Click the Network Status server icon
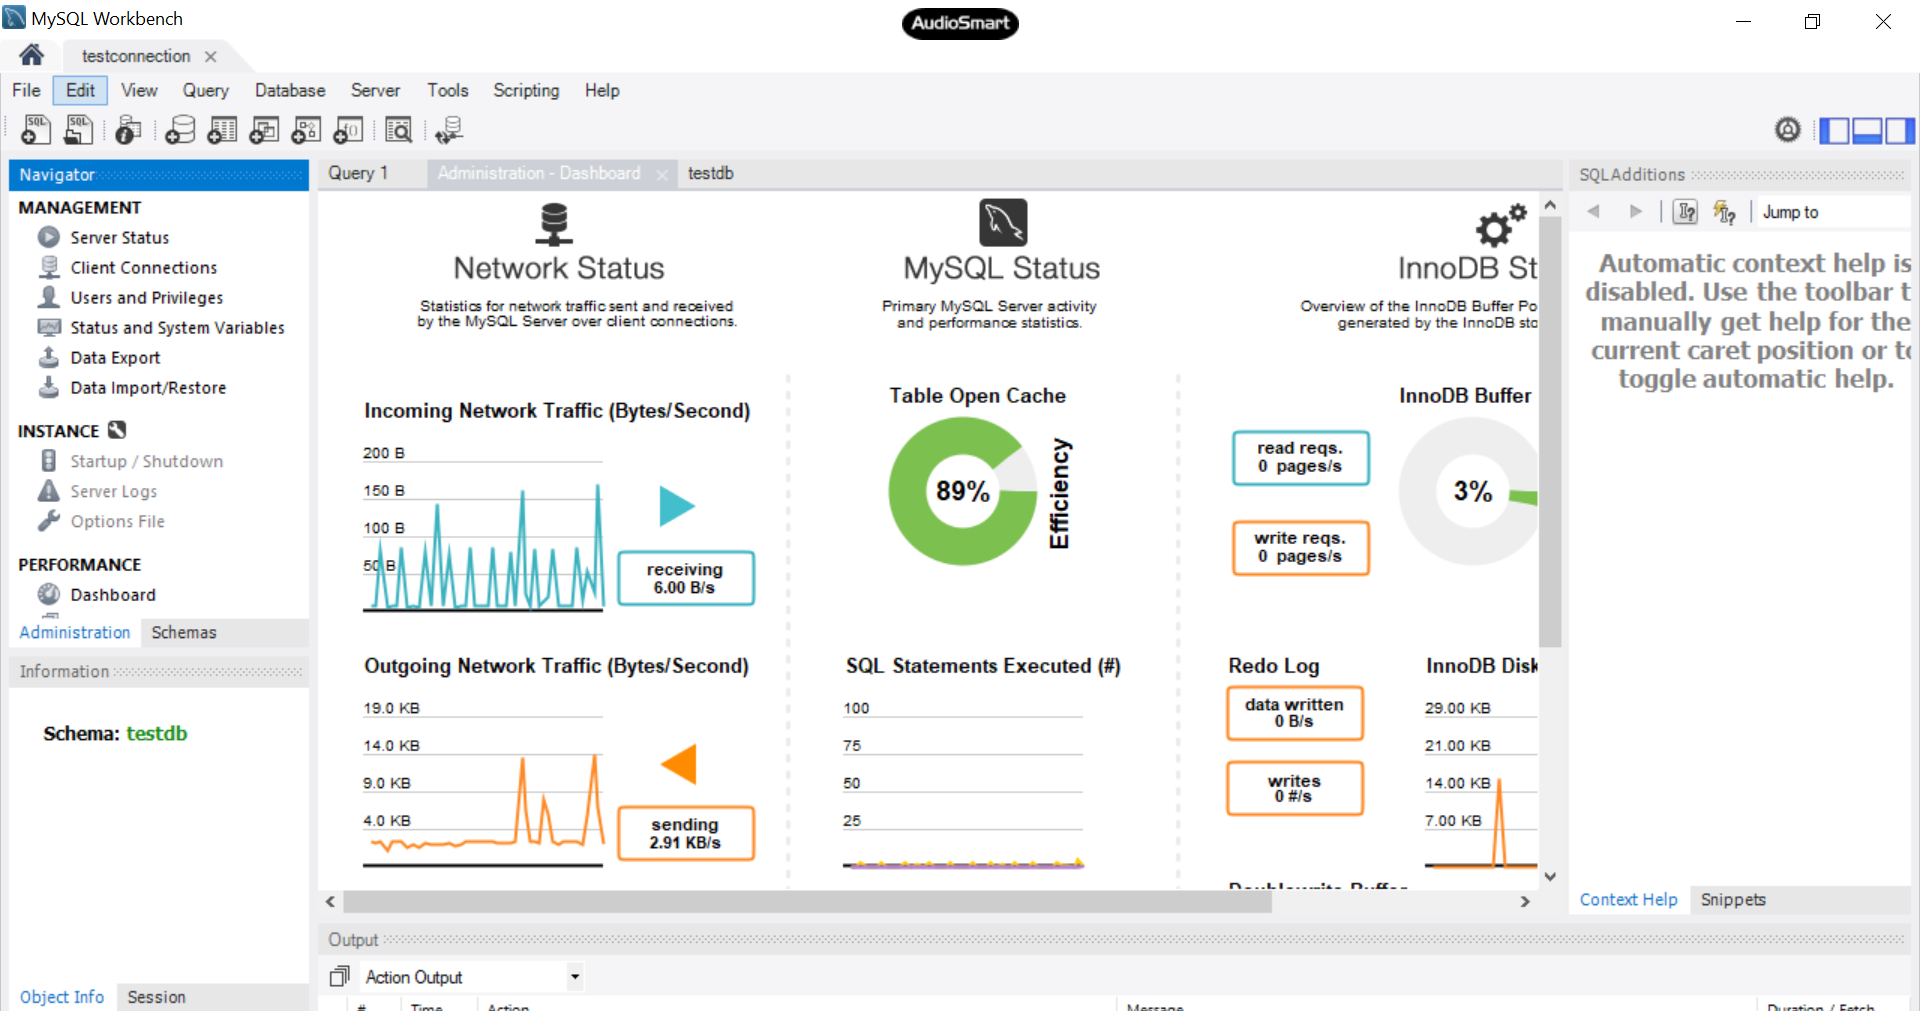This screenshot has height=1011, width=1920. pos(554,224)
